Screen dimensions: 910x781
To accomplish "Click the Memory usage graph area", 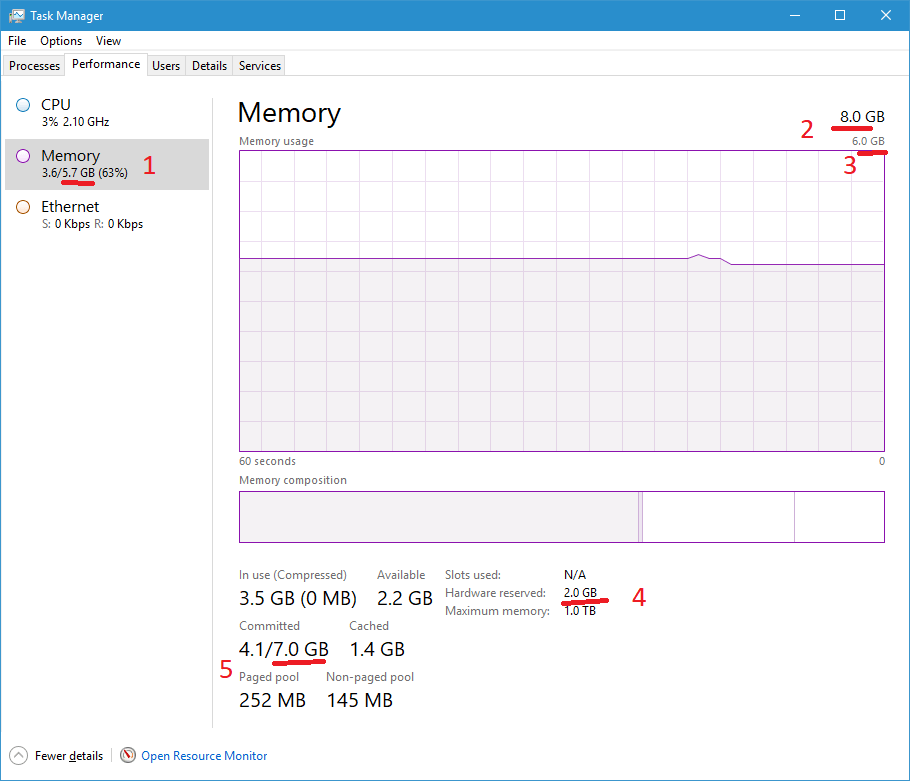I will (560, 300).
